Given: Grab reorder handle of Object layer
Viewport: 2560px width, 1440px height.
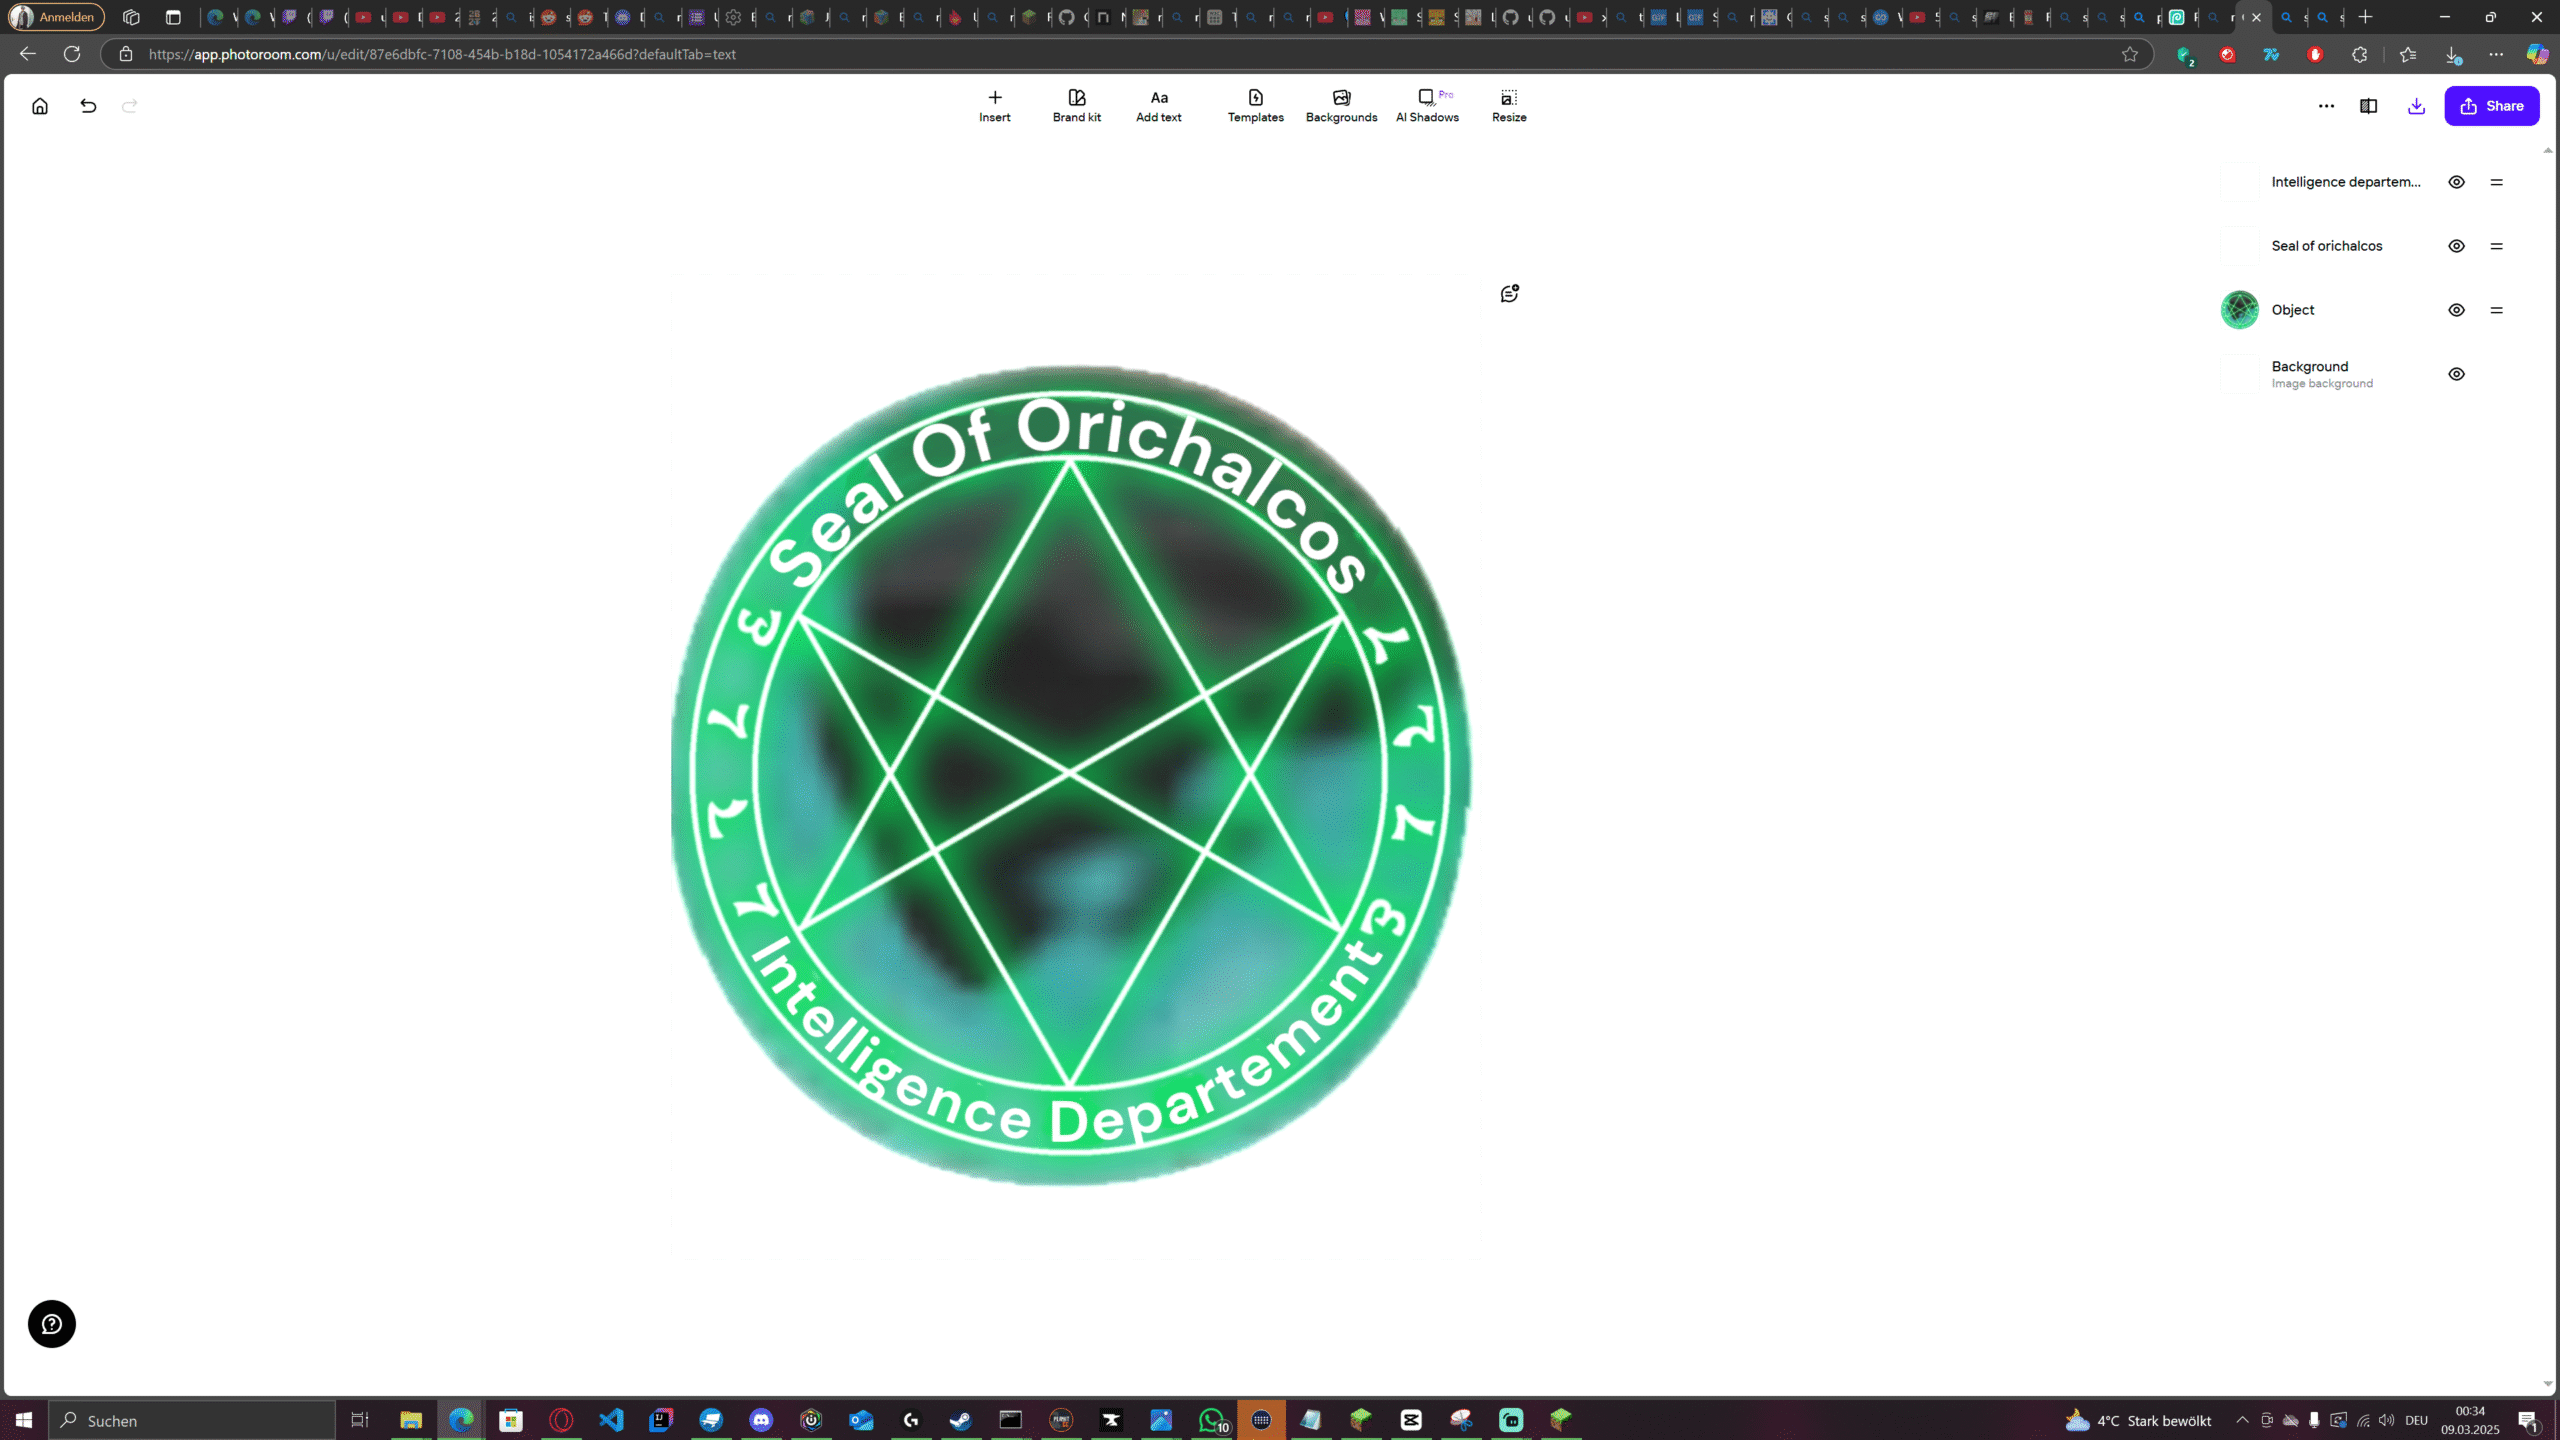Looking at the screenshot, I should [2496, 310].
